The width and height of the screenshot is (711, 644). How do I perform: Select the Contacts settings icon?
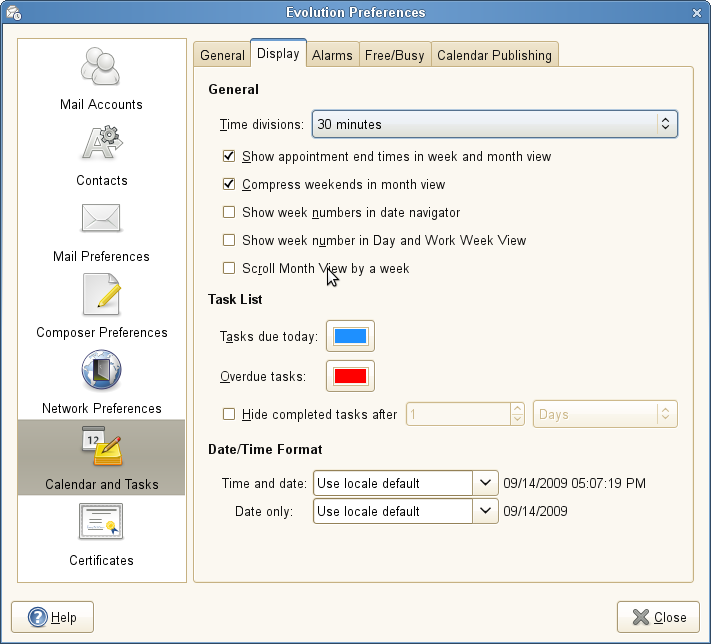pos(102,142)
